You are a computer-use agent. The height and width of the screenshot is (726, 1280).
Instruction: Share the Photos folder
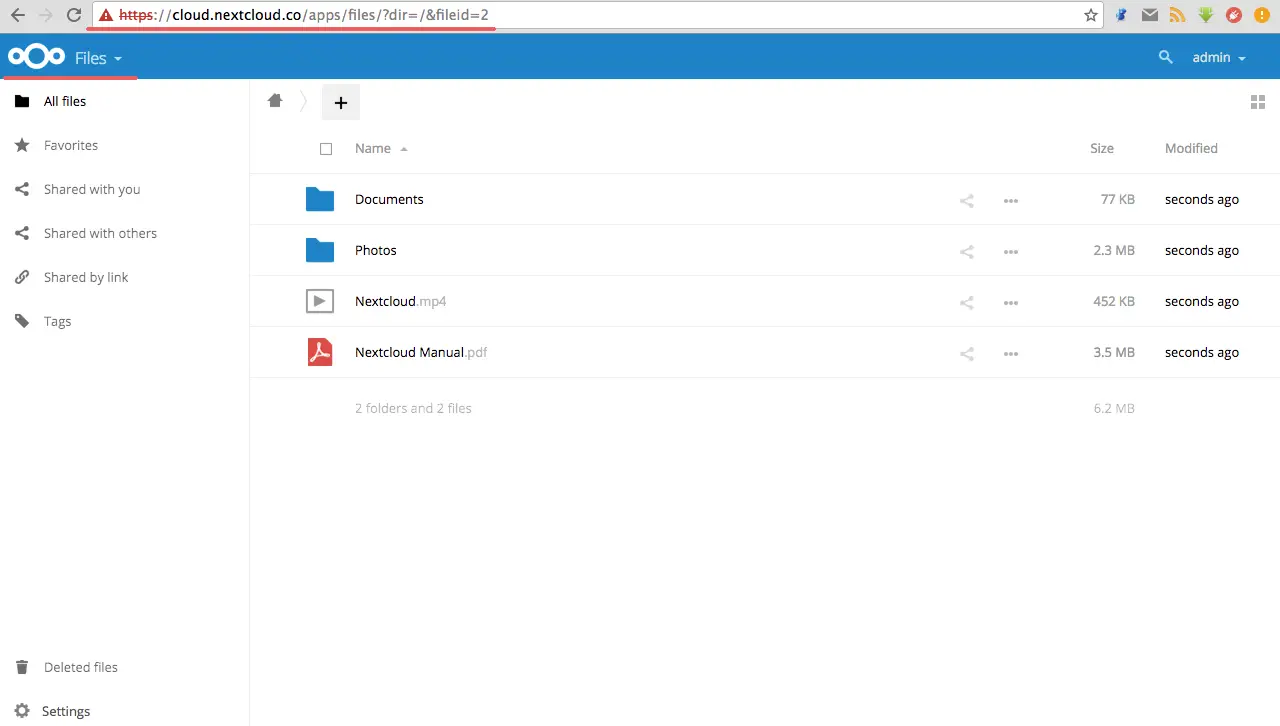click(967, 251)
